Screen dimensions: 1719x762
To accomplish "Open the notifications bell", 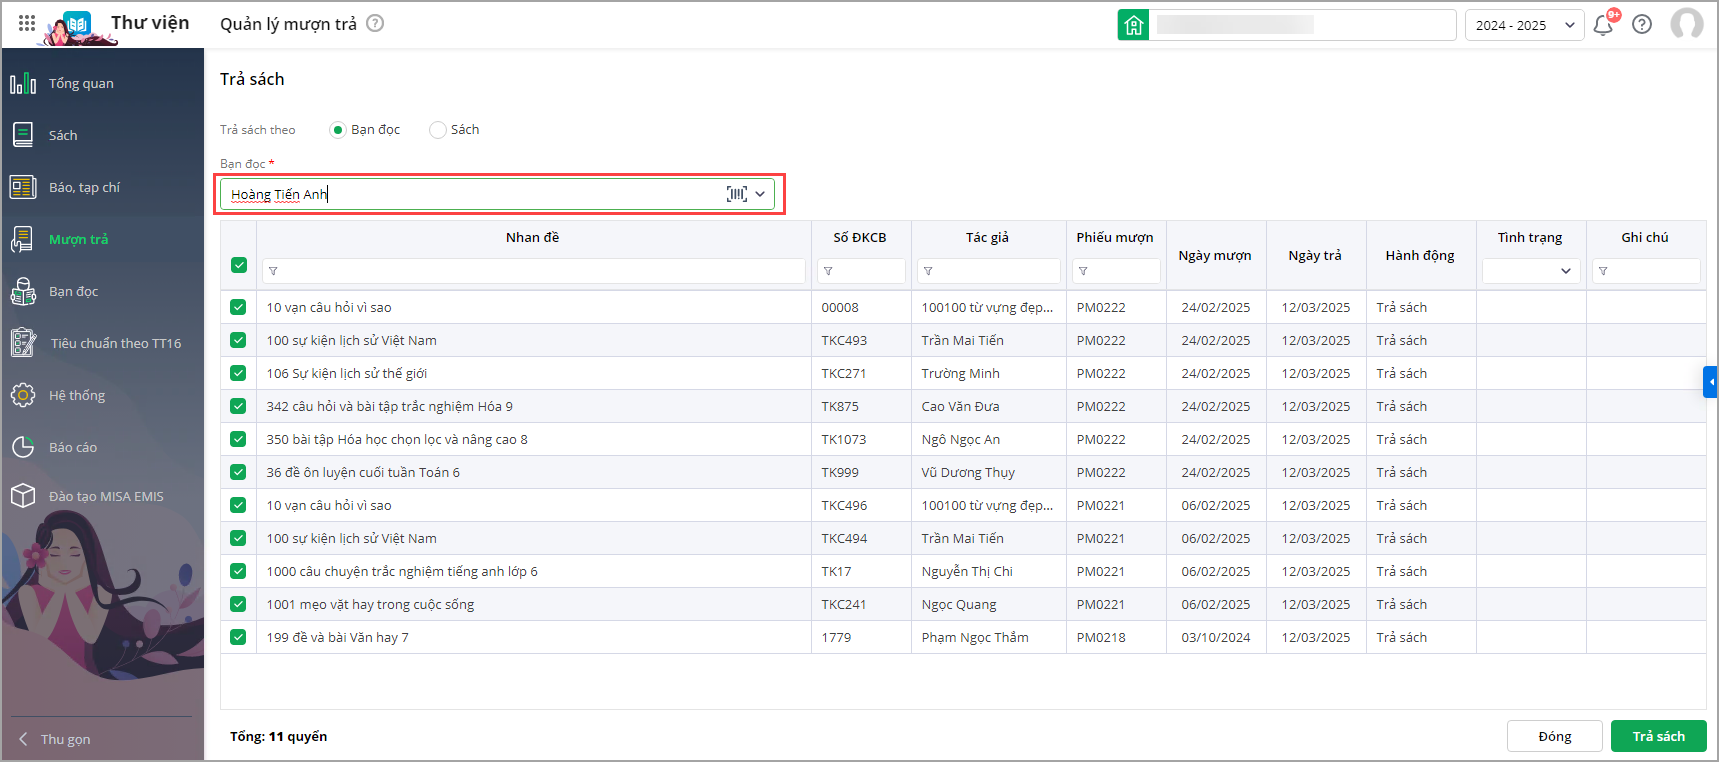I will coord(1603,25).
